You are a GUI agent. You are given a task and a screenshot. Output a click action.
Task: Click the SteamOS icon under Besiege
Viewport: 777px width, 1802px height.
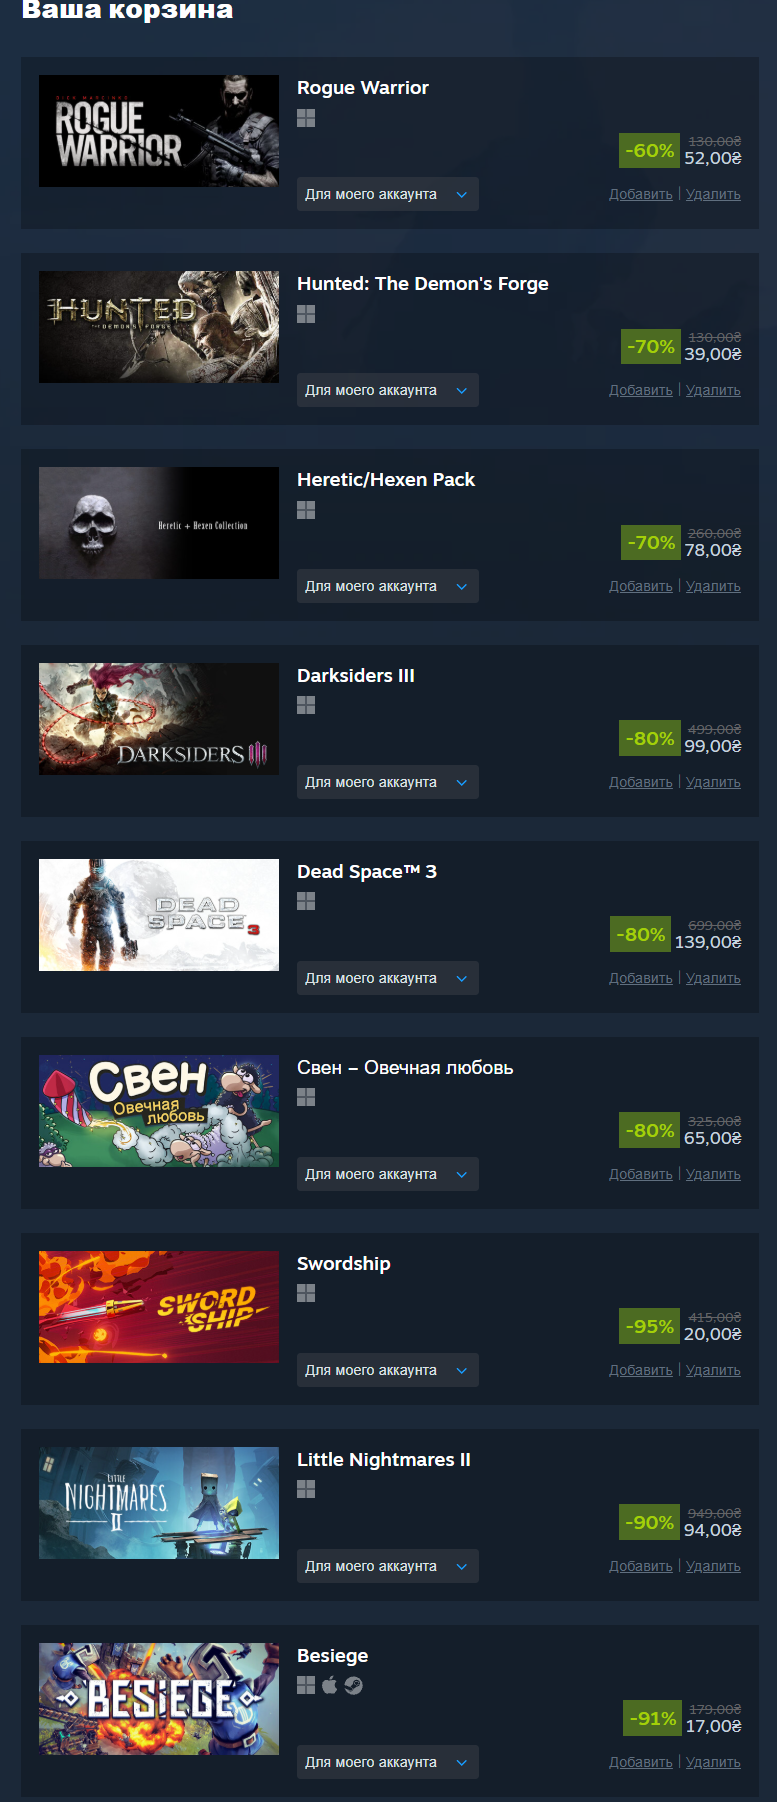pyautogui.click(x=353, y=1685)
